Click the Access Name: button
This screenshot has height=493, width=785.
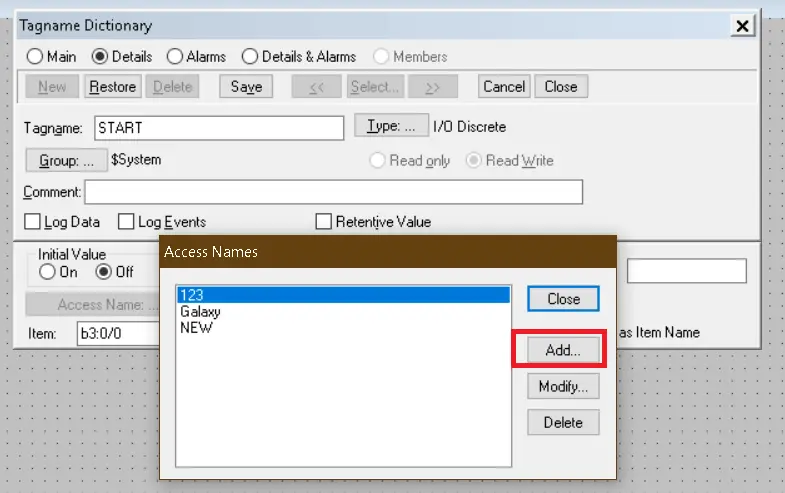(93, 304)
